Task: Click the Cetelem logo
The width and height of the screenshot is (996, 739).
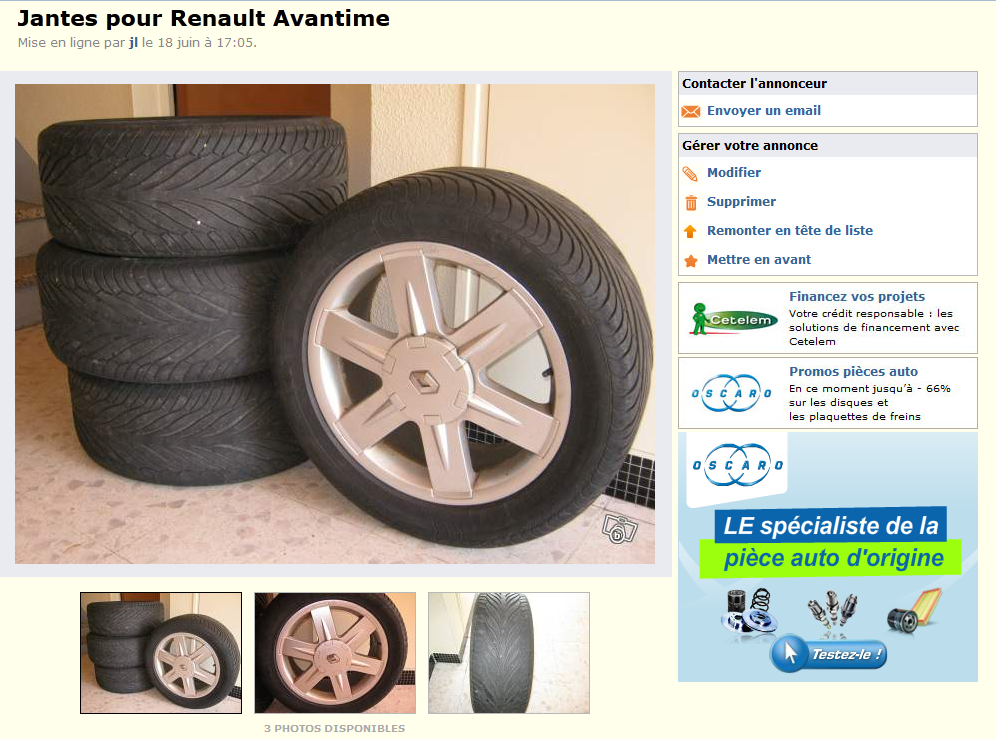Action: click(734, 318)
